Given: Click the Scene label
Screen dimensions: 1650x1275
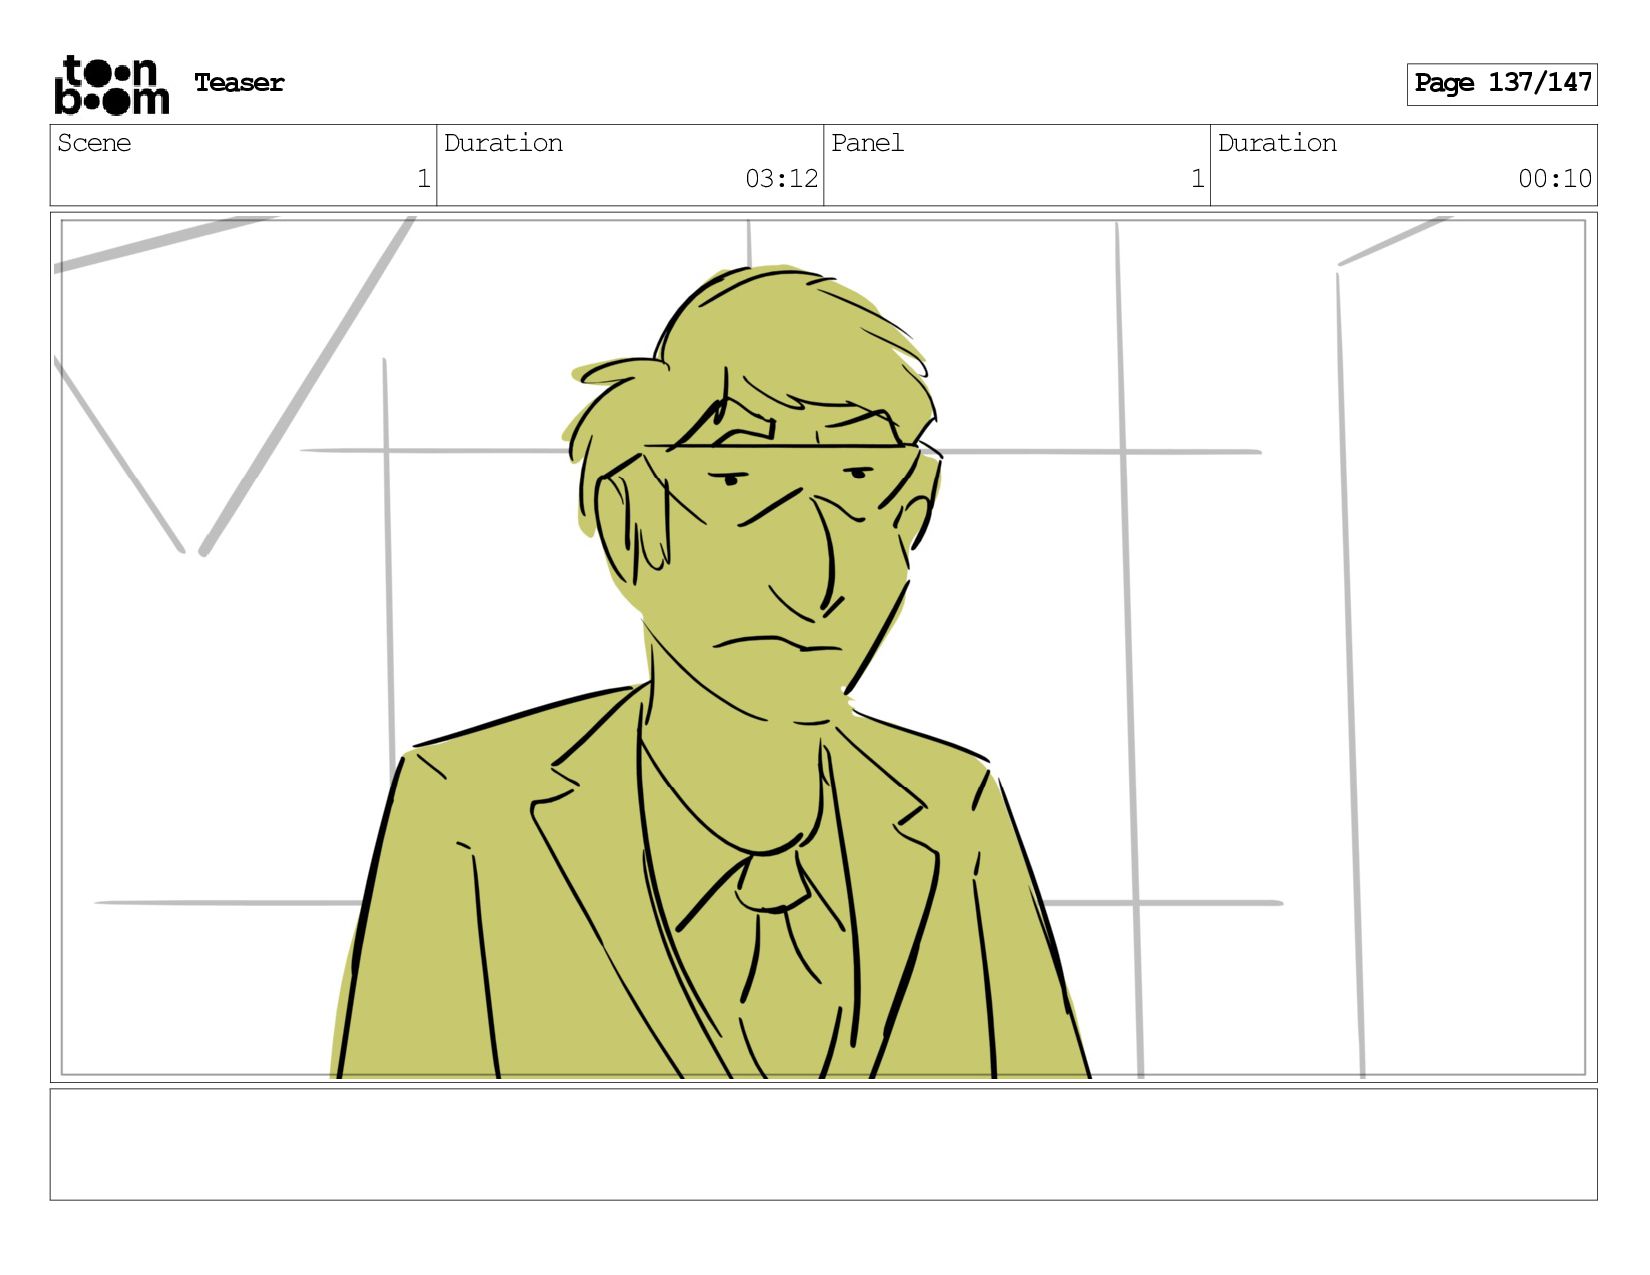Looking at the screenshot, I should 94,143.
